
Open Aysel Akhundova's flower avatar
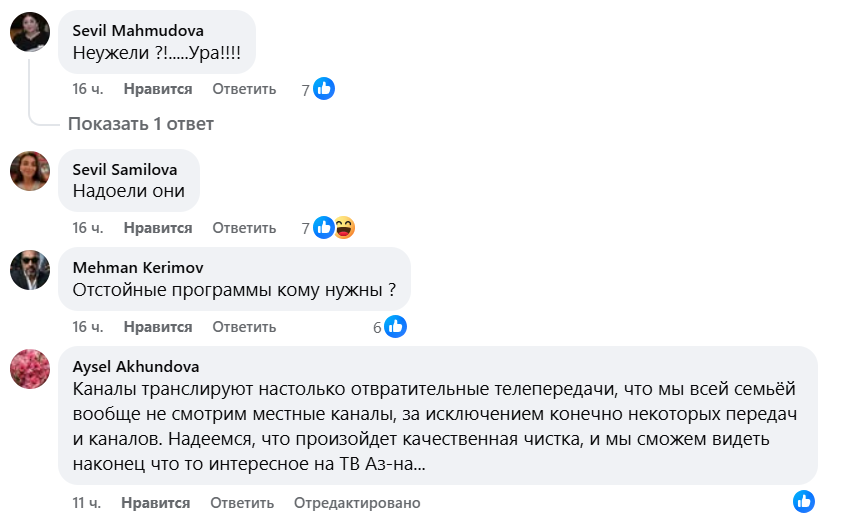click(30, 368)
